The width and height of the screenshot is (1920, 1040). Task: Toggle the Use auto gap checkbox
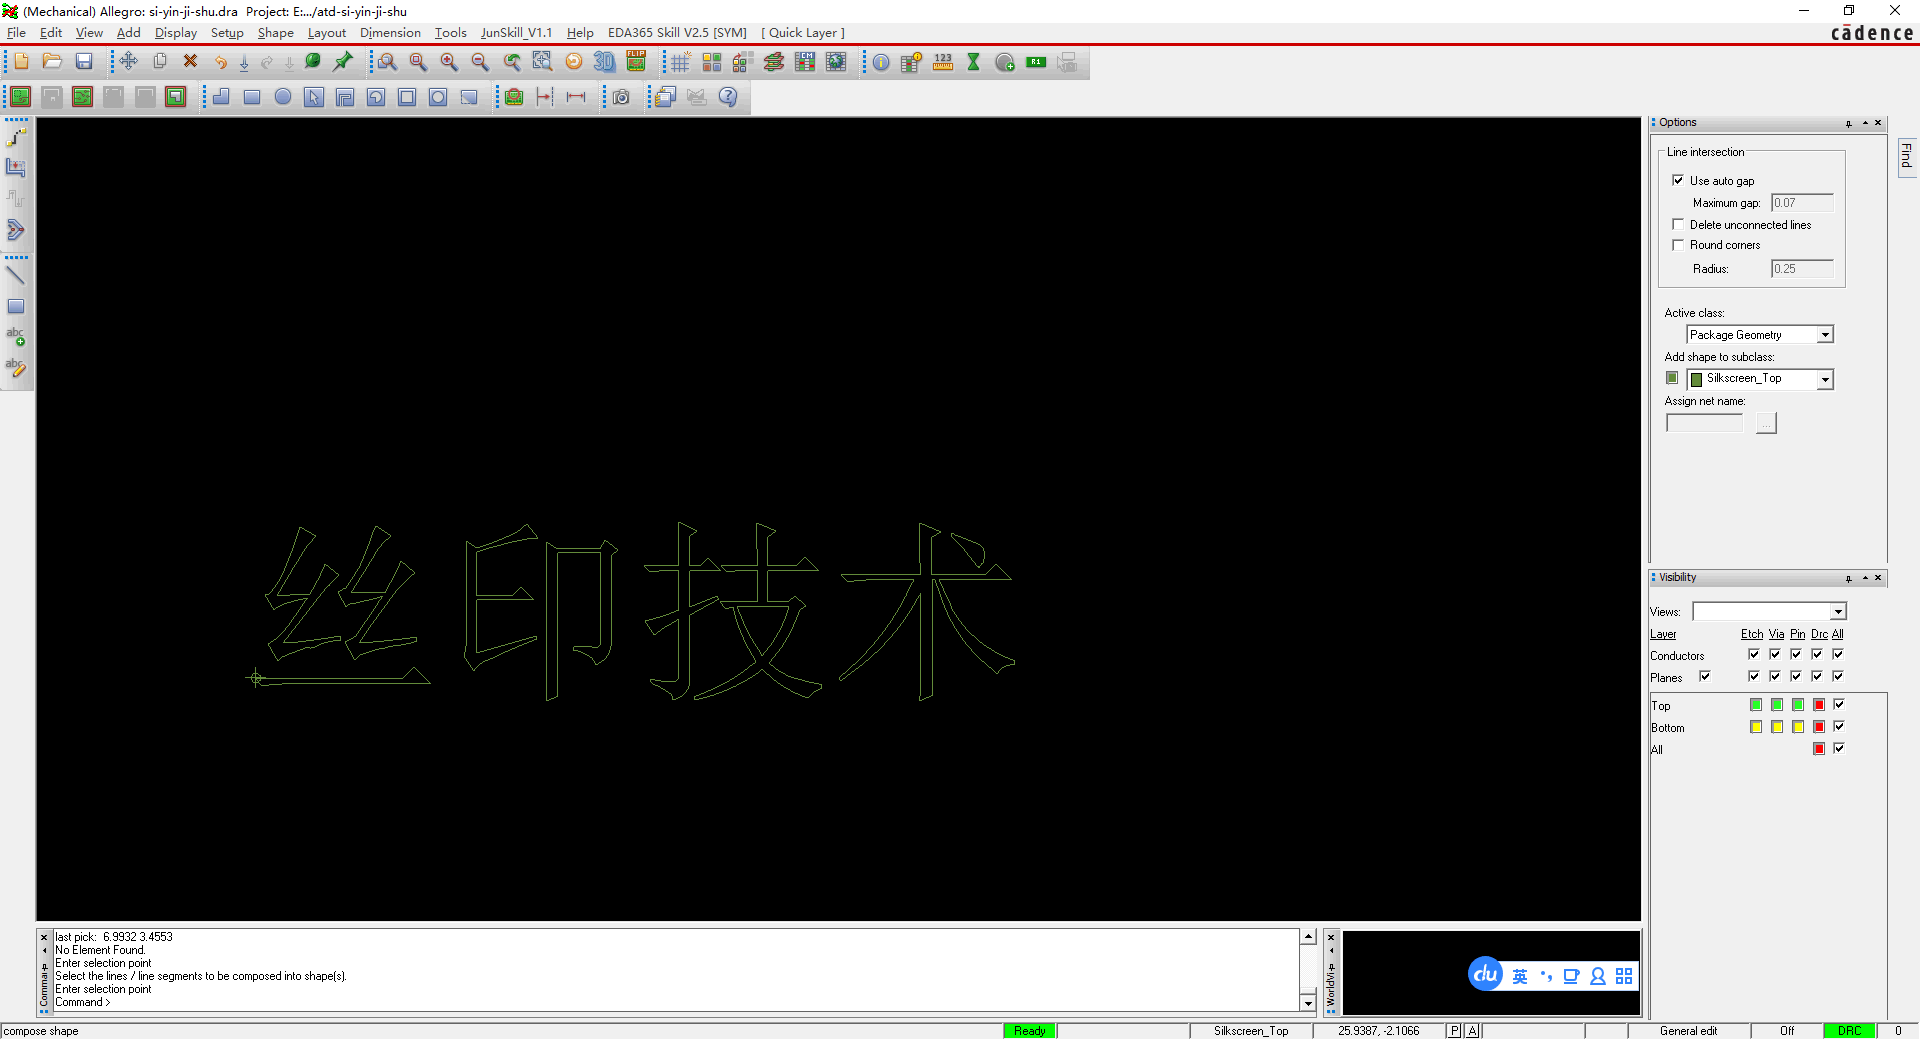(x=1678, y=180)
